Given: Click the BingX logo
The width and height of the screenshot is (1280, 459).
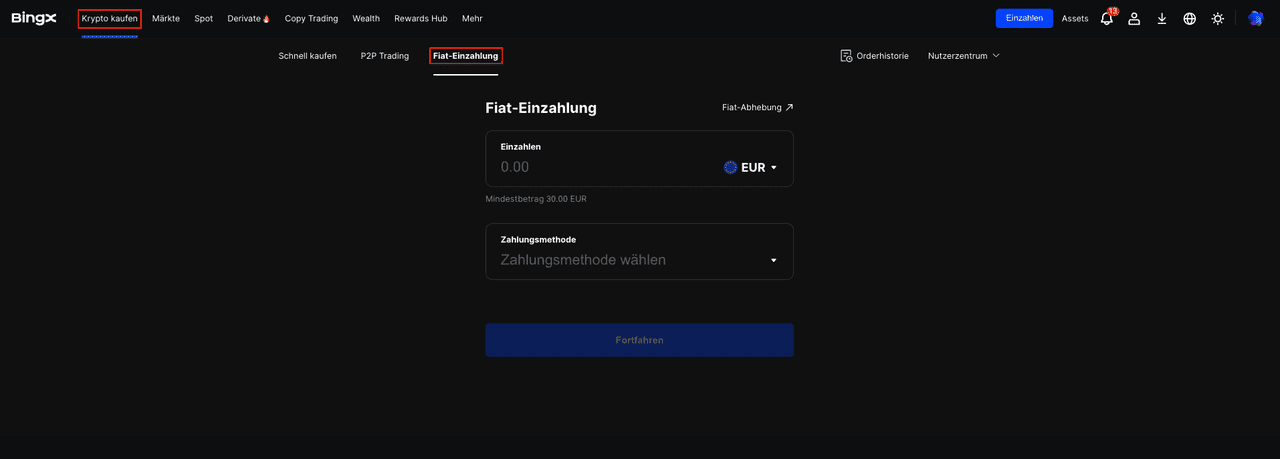Looking at the screenshot, I should pos(34,18).
